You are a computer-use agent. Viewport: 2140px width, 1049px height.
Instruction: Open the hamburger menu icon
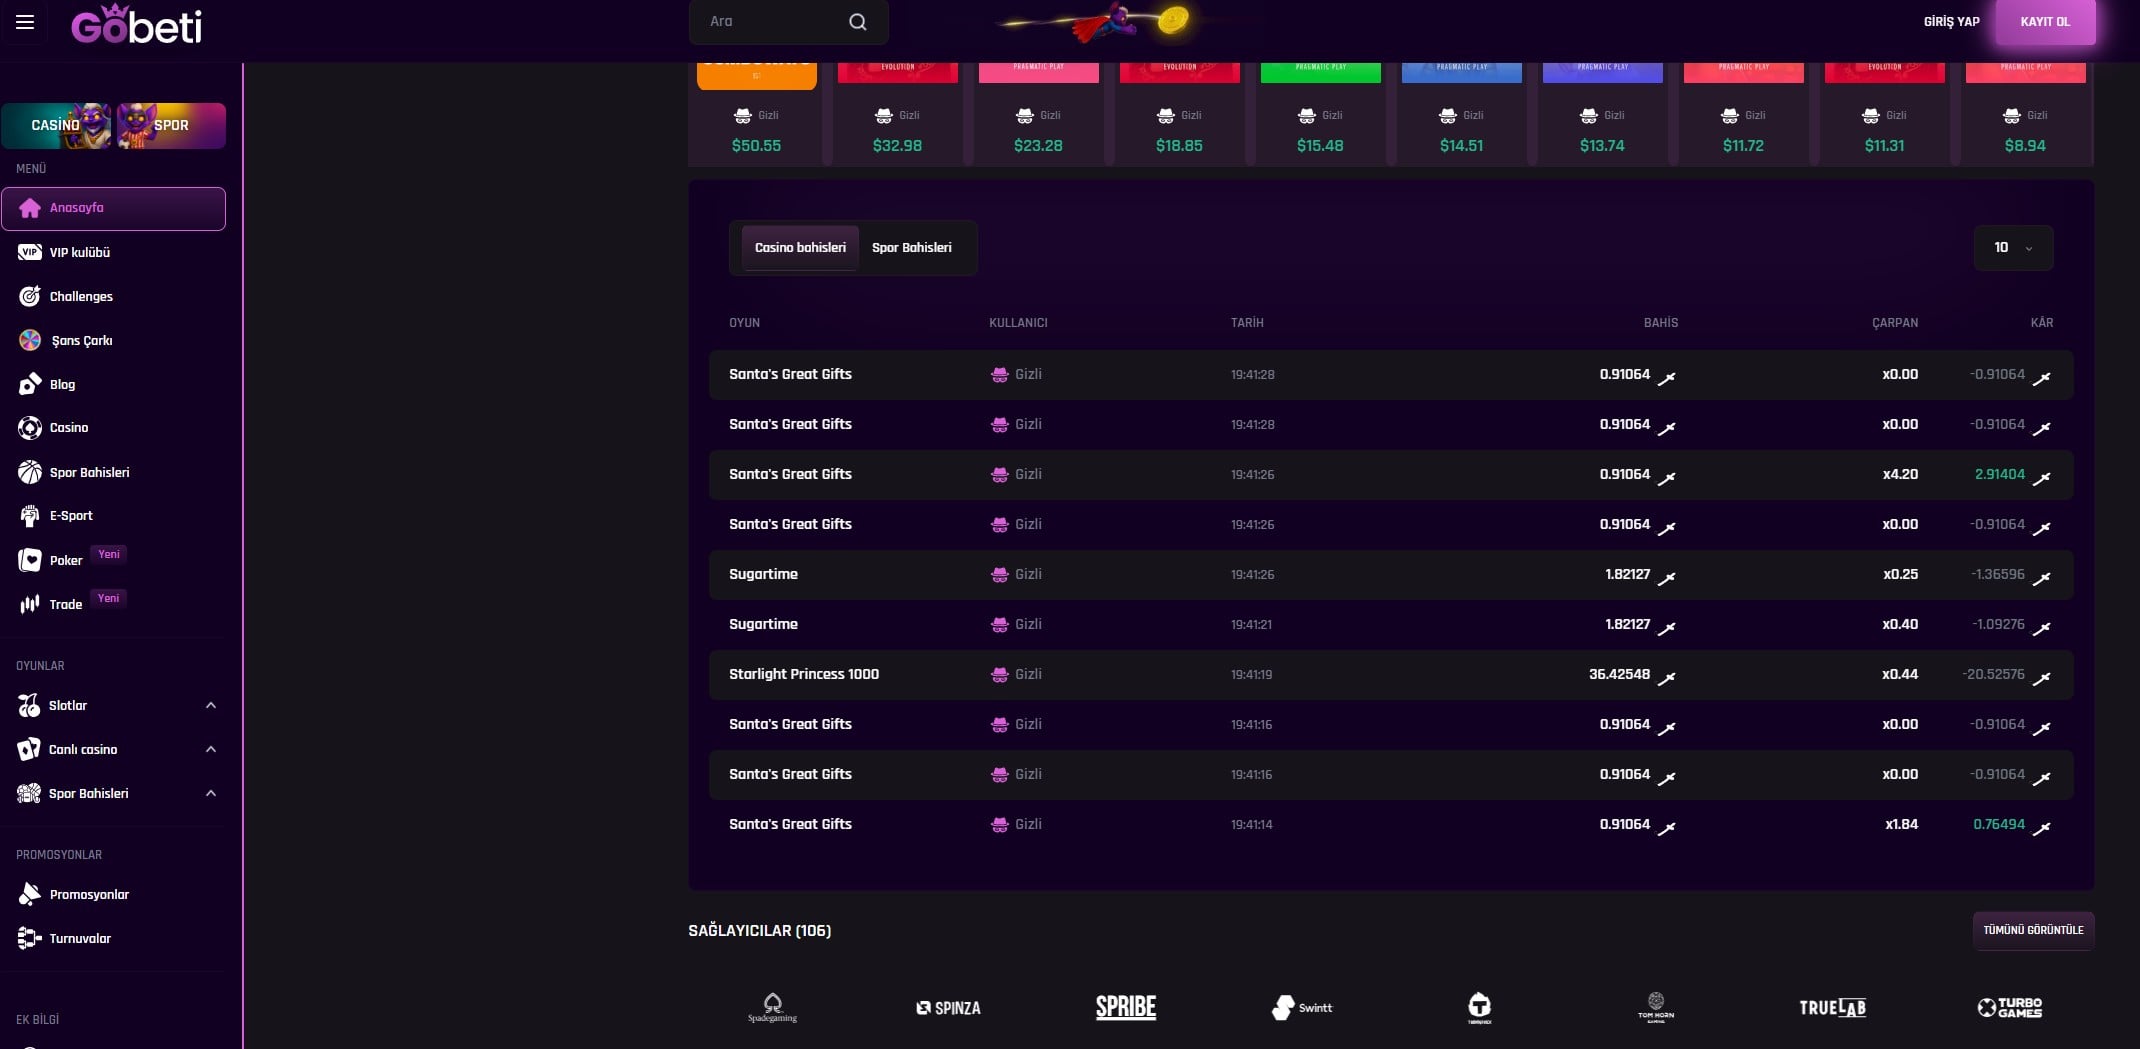[x=25, y=22]
